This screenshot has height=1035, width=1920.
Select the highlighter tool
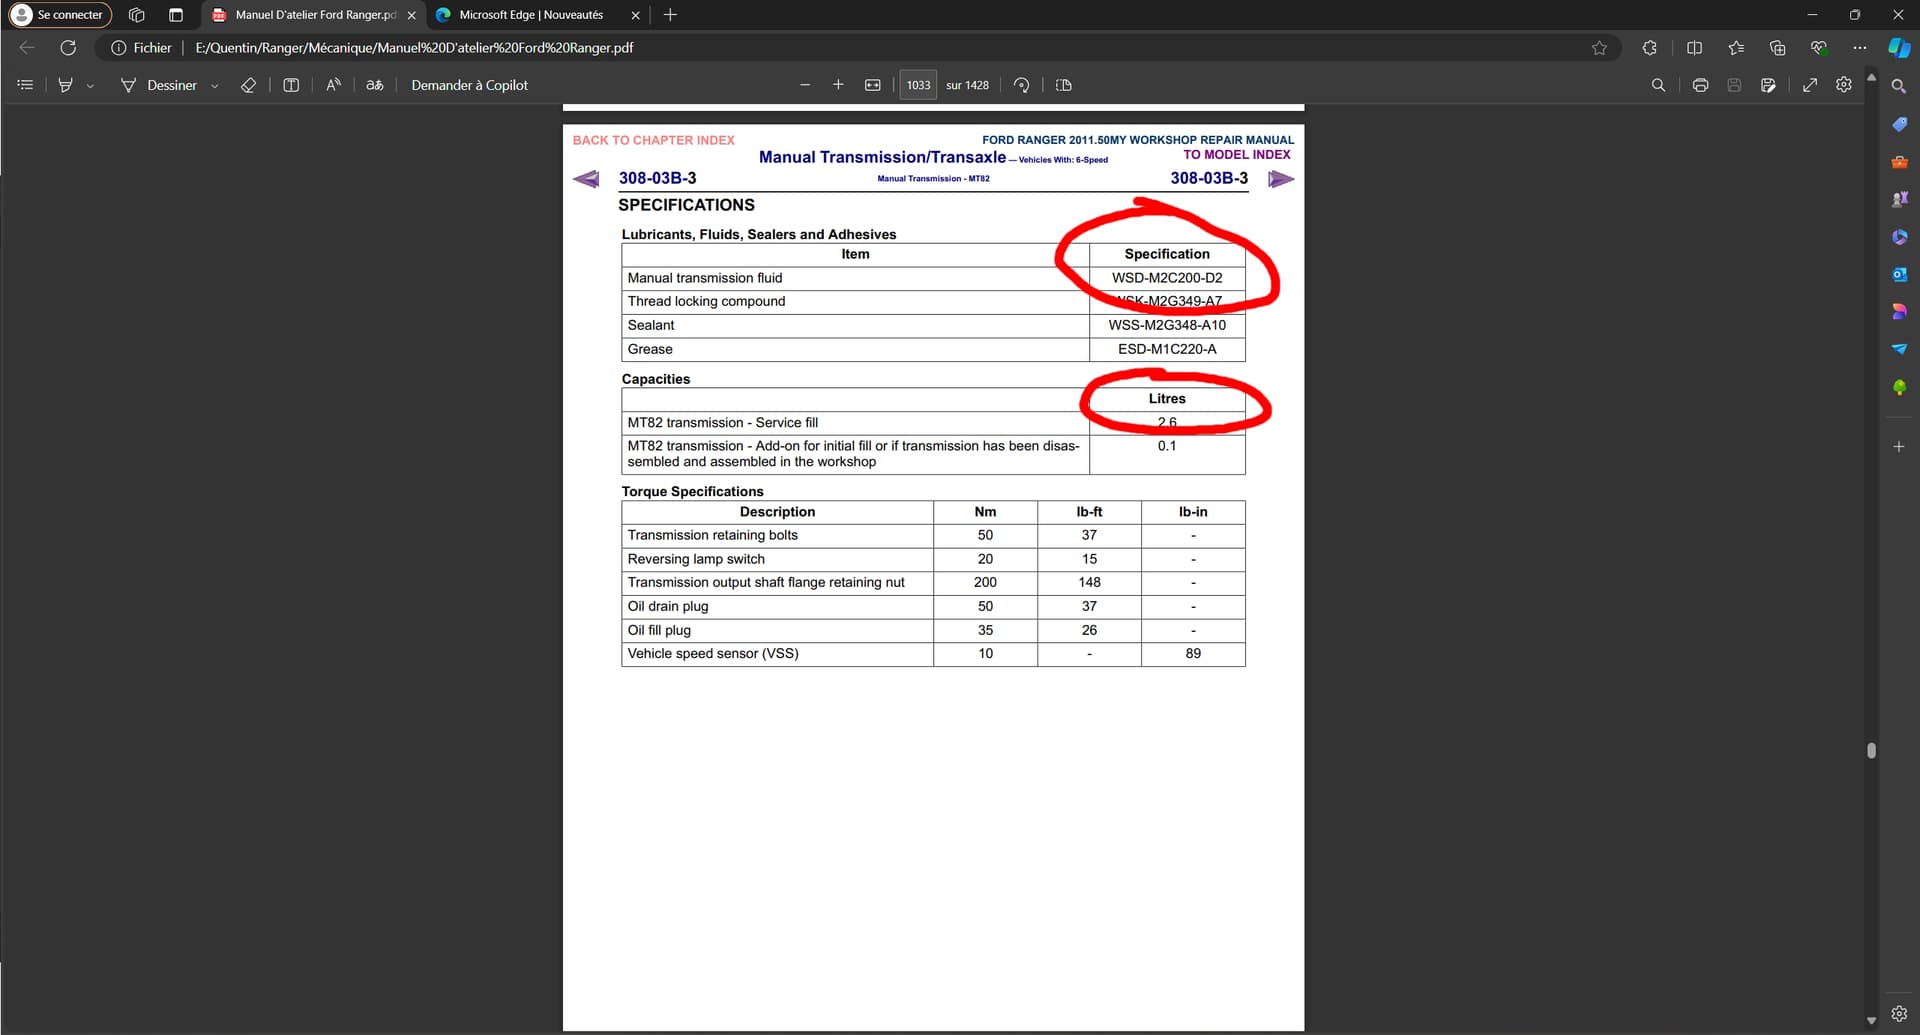[x=66, y=85]
